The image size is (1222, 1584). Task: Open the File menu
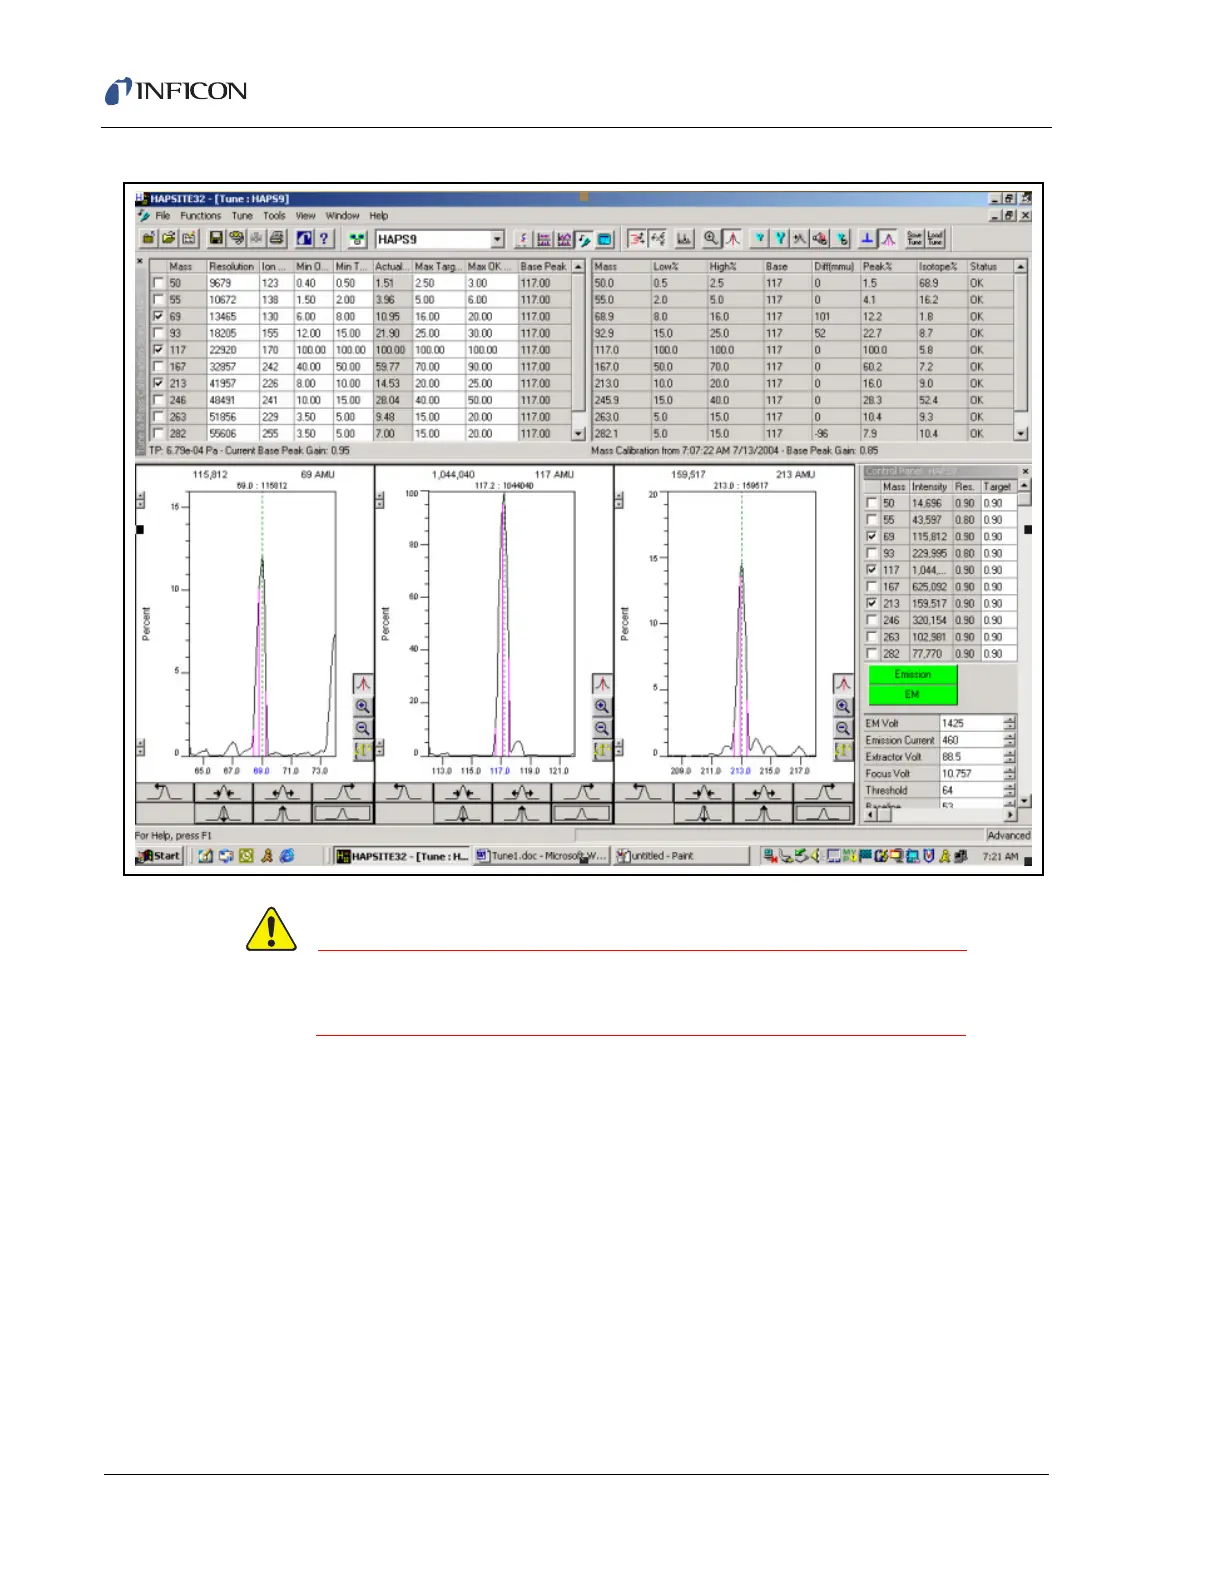coord(163,216)
